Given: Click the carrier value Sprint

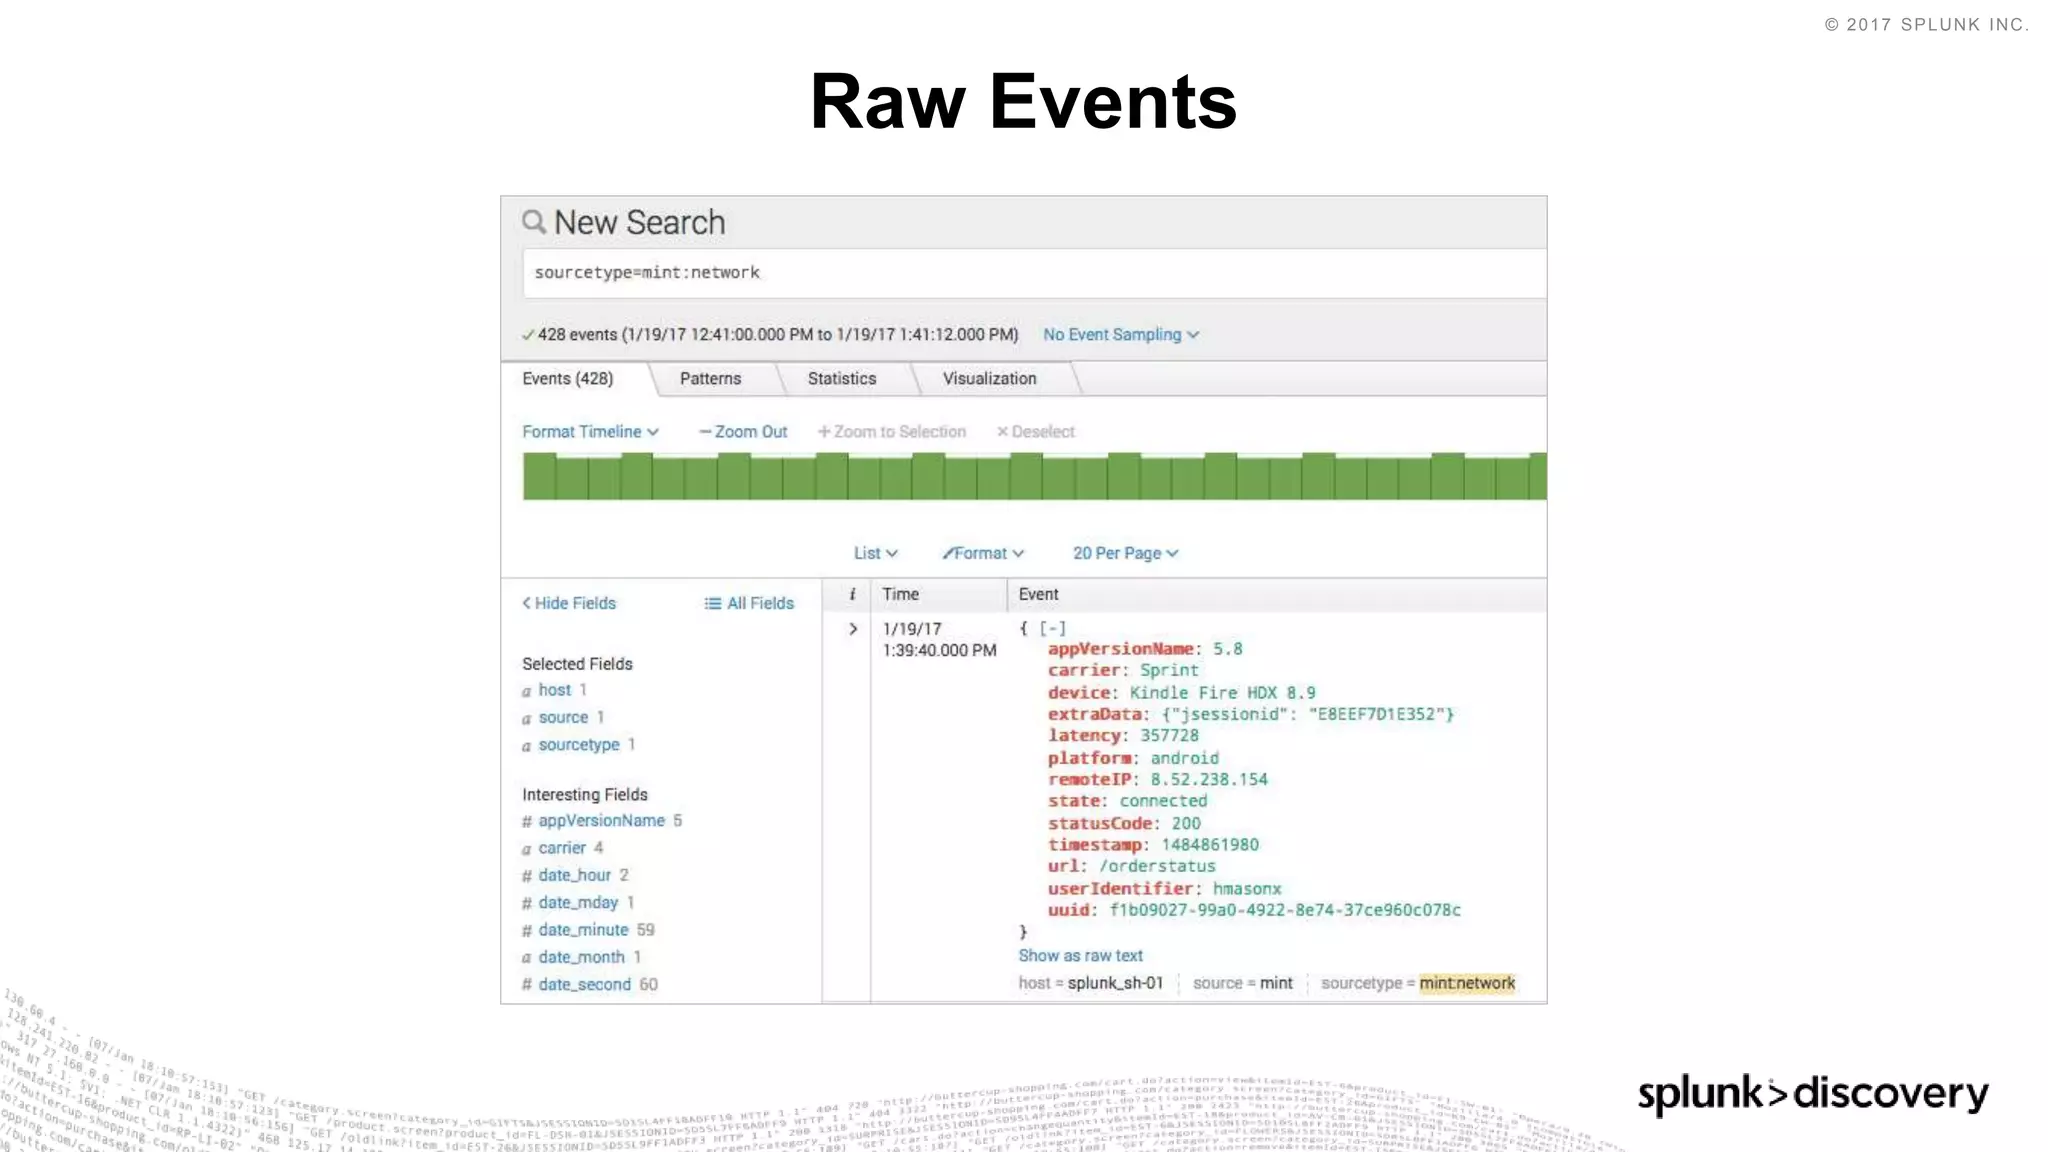Looking at the screenshot, I should (x=1169, y=670).
